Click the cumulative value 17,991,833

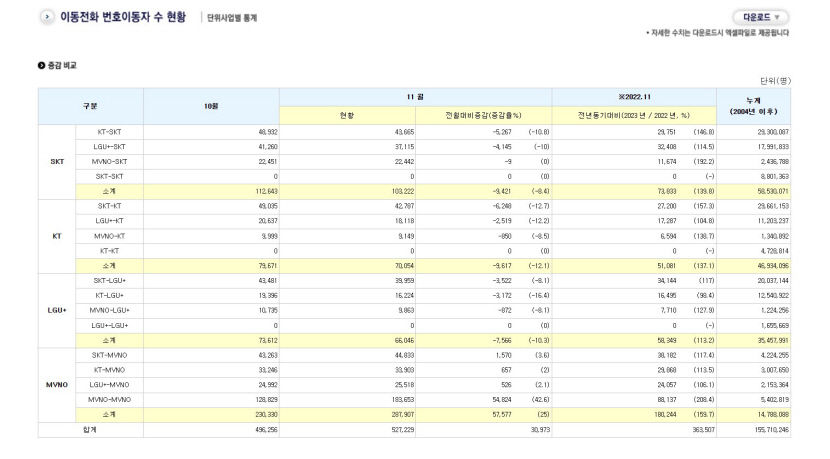click(x=773, y=147)
